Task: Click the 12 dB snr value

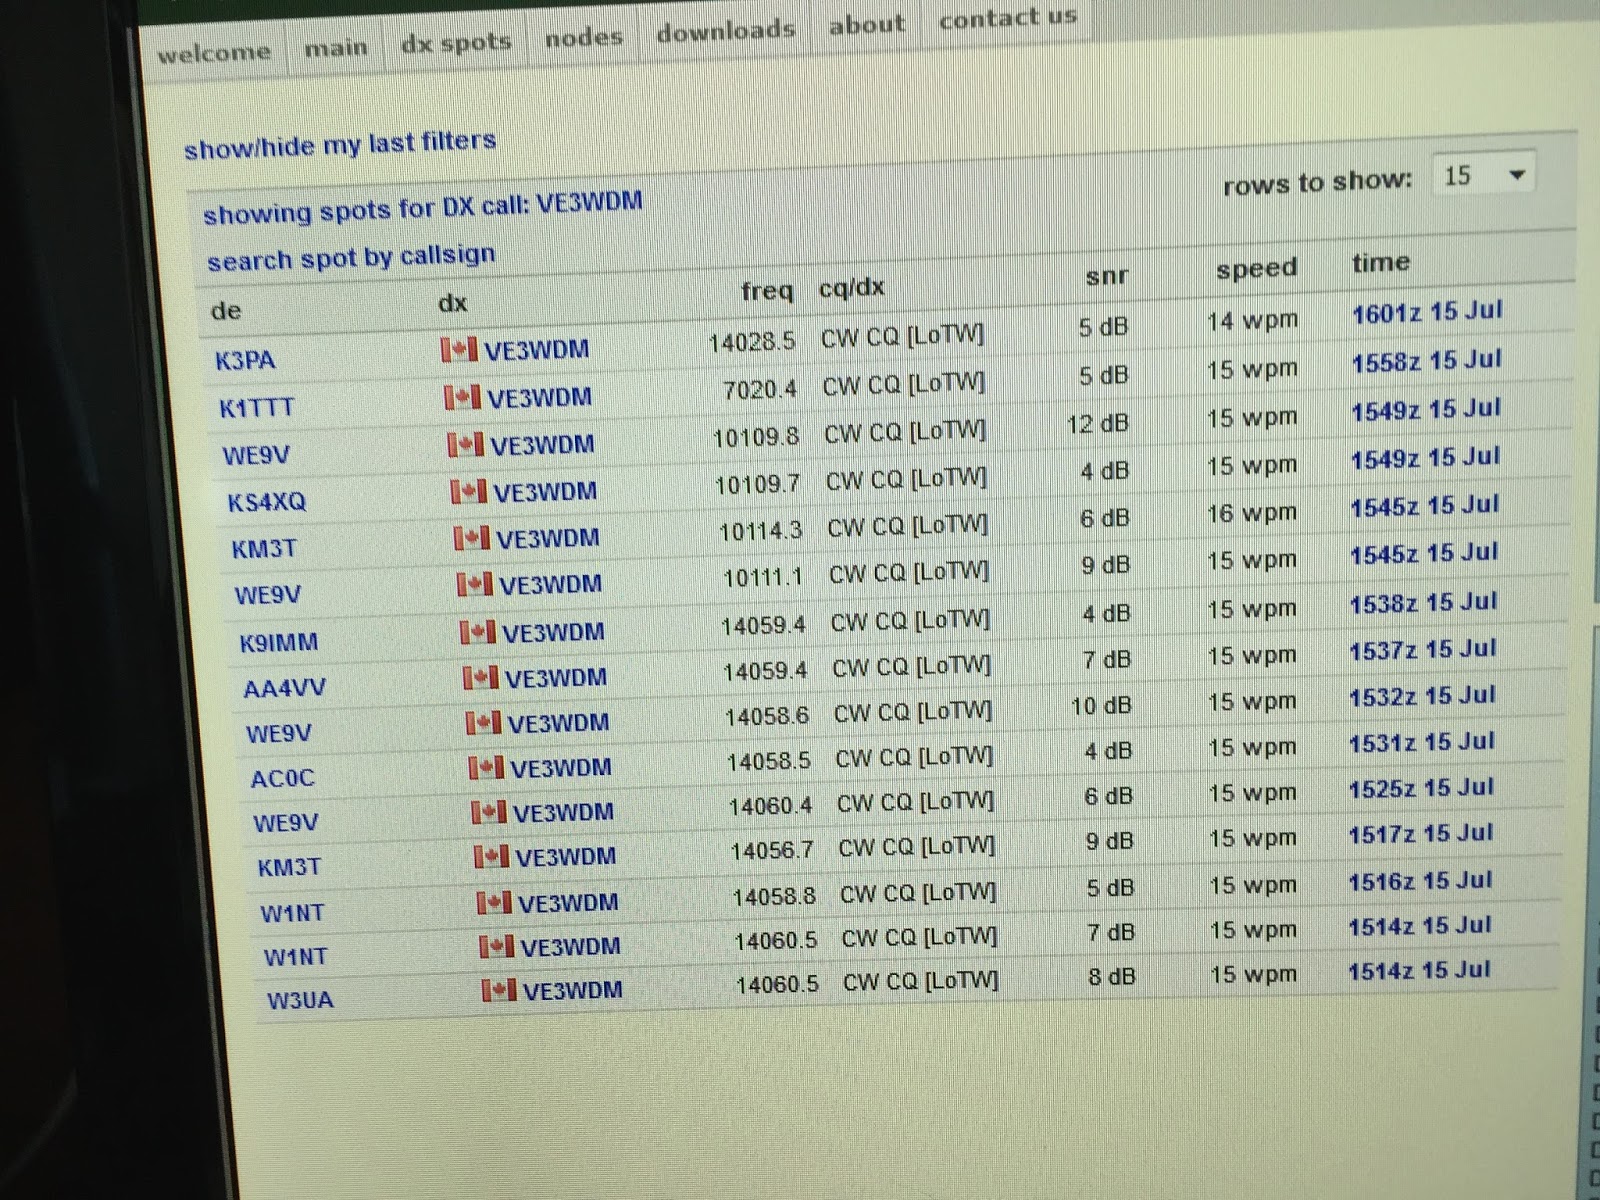Action: 1097,423
